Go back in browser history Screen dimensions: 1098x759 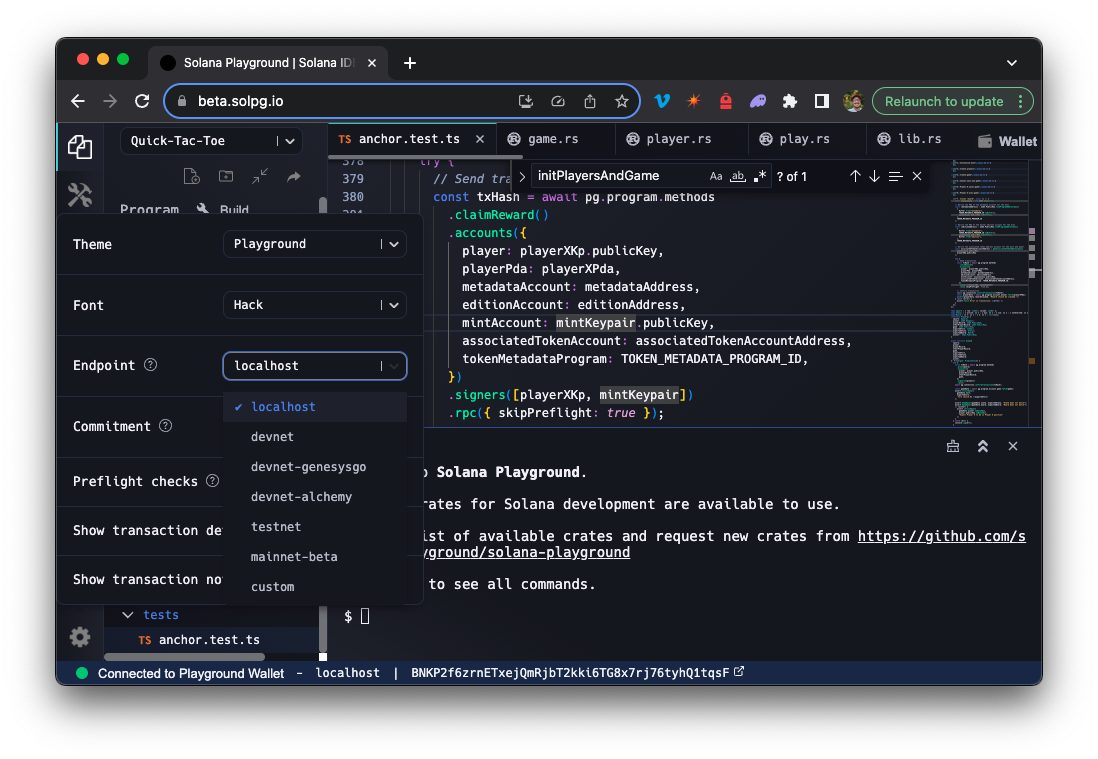[x=78, y=102]
